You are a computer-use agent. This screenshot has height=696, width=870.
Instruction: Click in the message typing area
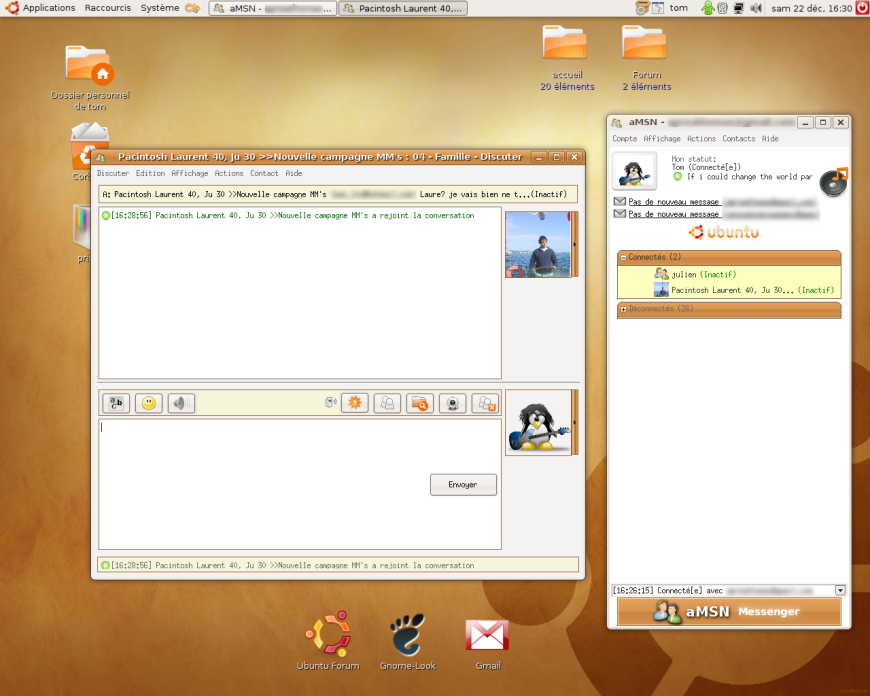pyautogui.click(x=300, y=484)
